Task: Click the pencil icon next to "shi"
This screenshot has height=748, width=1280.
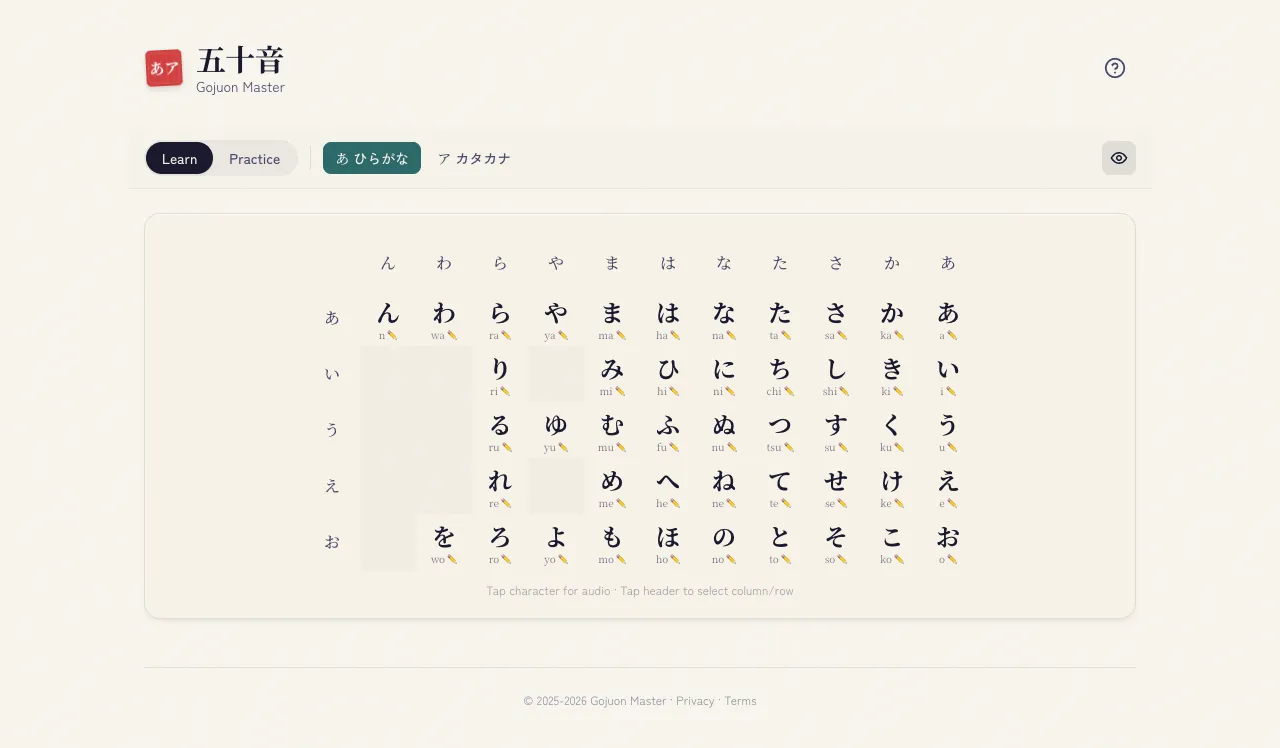Action: [x=845, y=391]
